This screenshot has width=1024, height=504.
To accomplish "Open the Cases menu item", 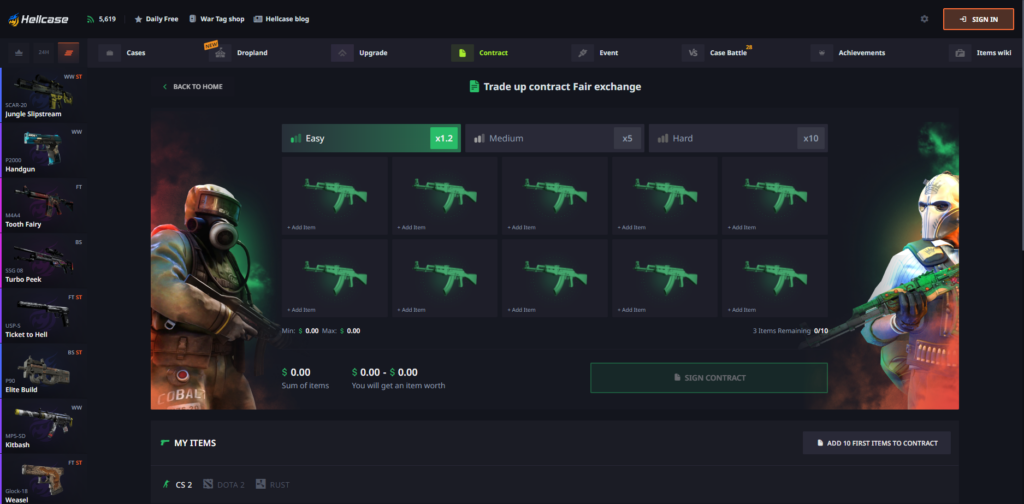I will coord(136,53).
